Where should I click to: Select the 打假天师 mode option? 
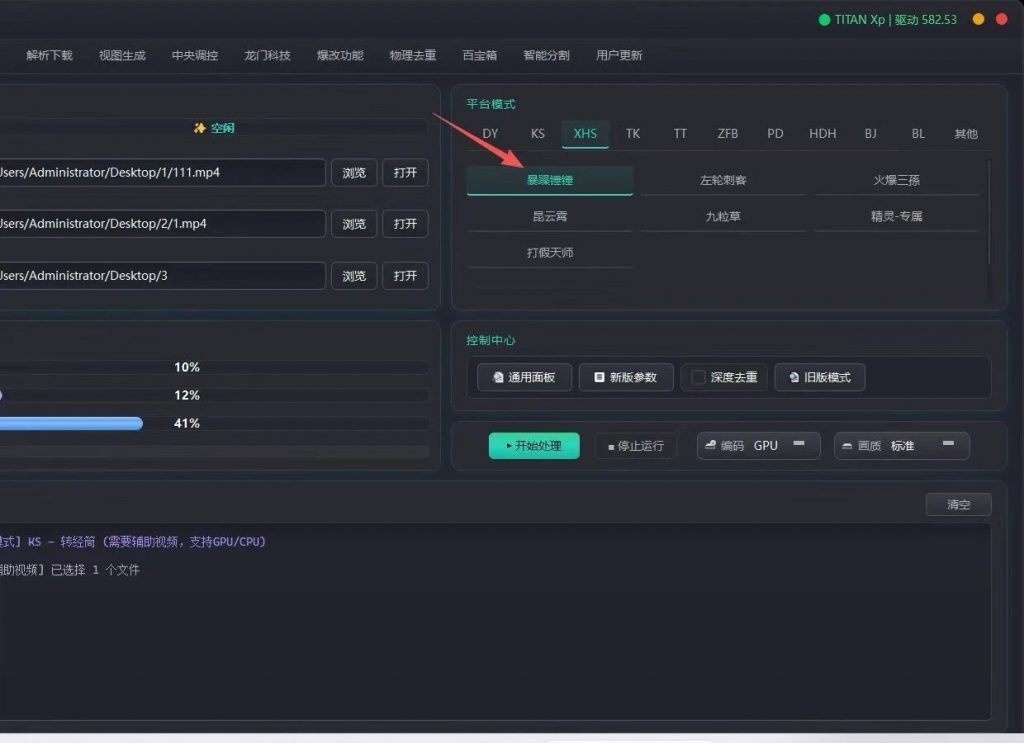(x=550, y=253)
